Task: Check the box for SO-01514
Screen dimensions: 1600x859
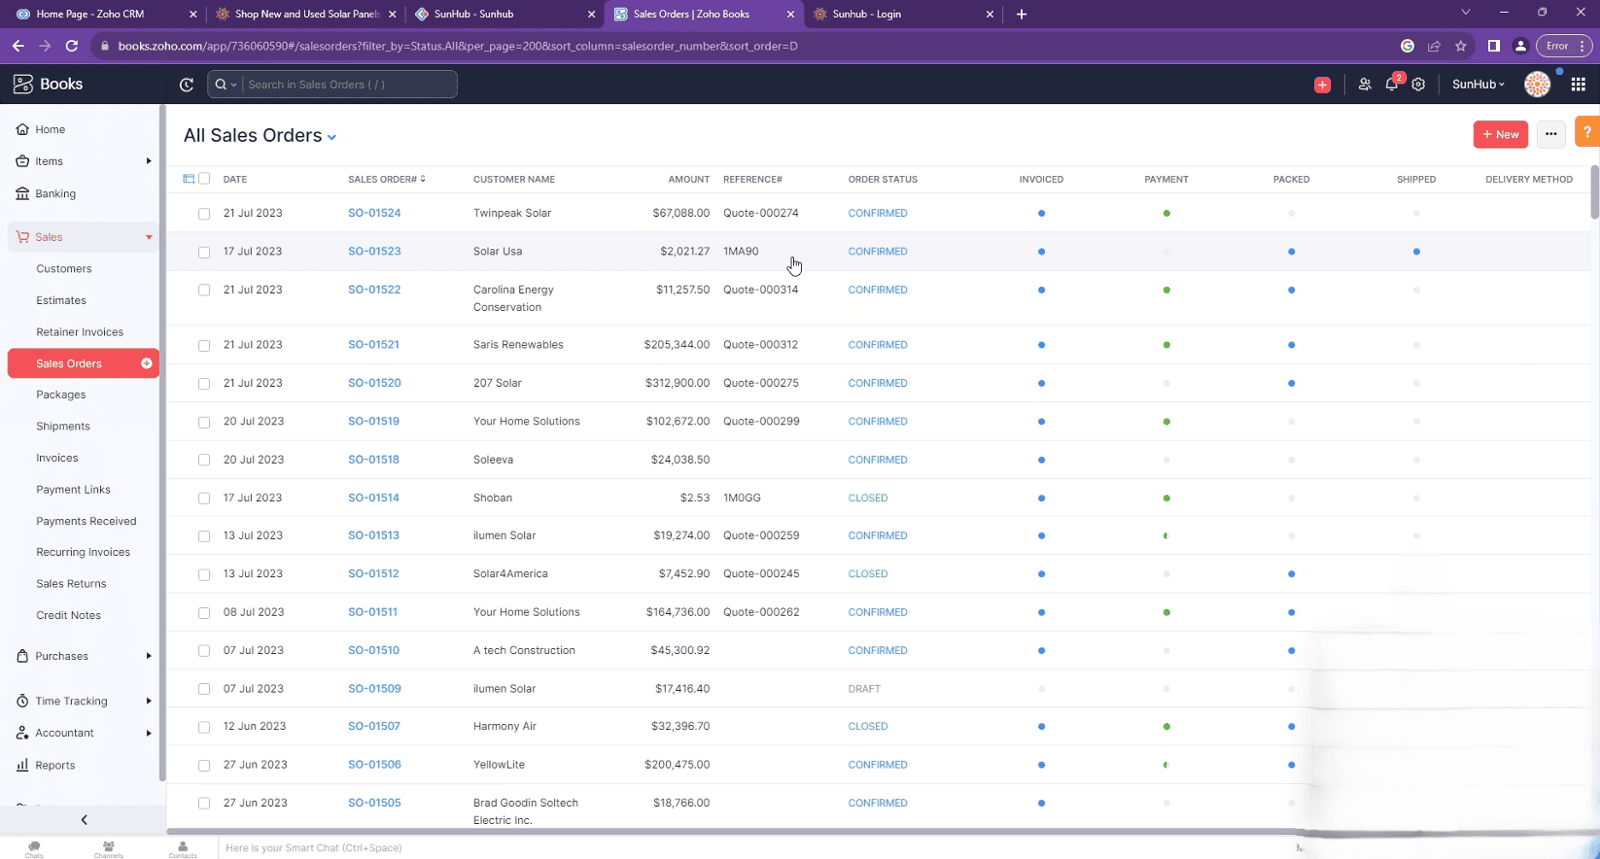Action: (x=204, y=498)
